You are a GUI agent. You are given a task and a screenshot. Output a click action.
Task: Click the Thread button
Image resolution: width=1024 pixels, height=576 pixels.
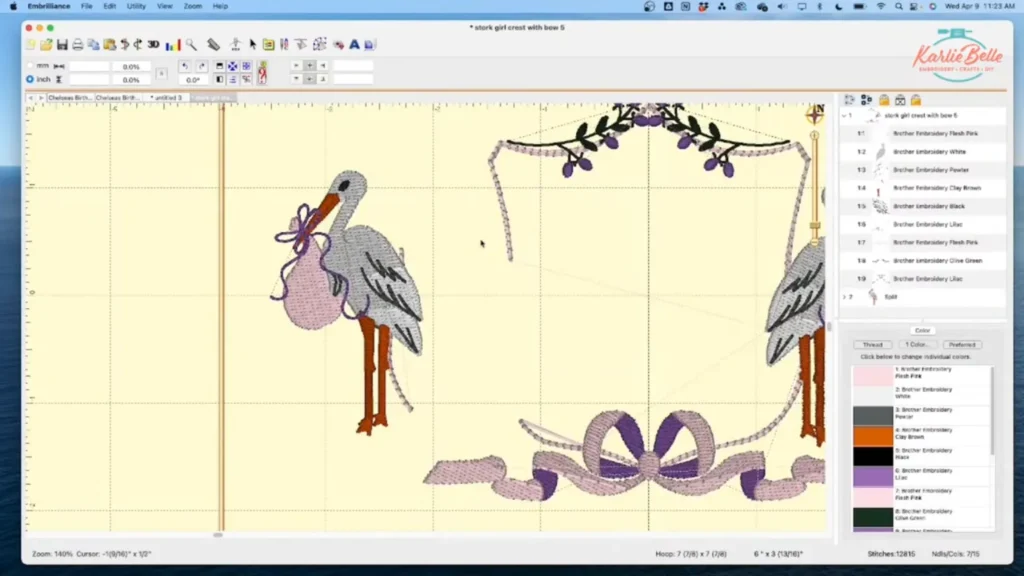click(x=872, y=345)
